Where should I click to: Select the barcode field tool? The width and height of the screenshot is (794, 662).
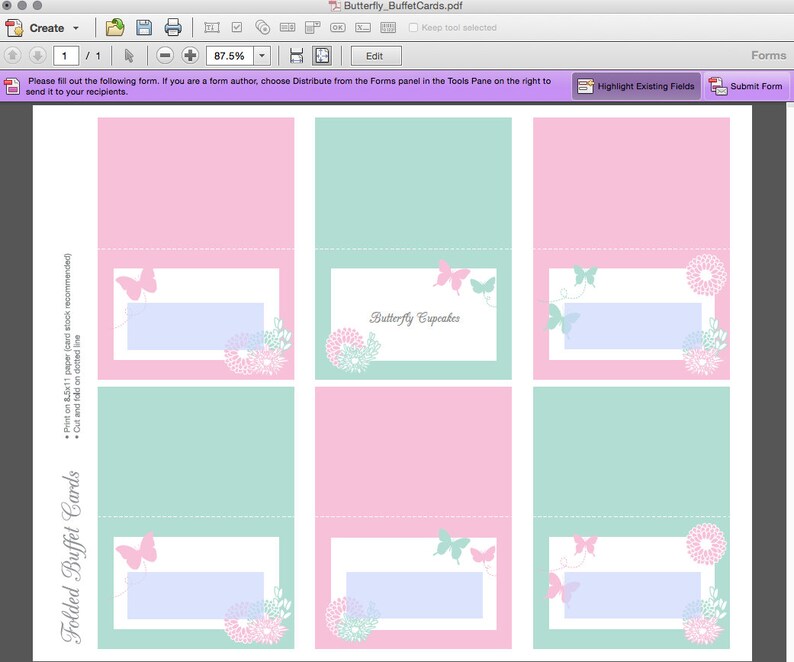(388, 27)
